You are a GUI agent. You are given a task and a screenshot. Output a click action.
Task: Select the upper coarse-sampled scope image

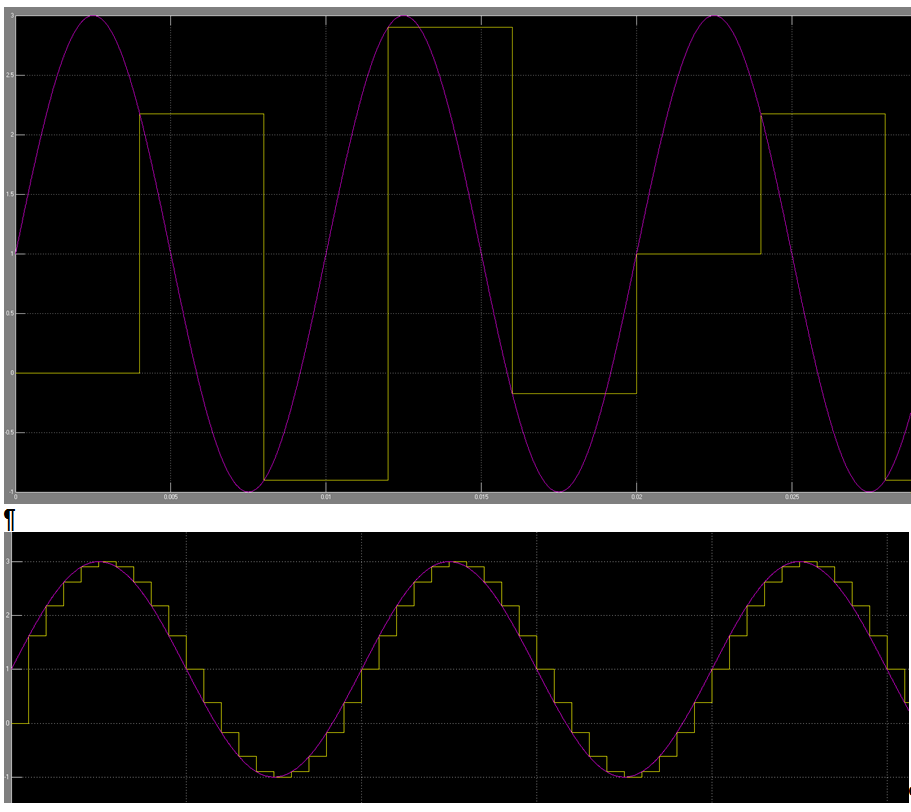[x=457, y=256]
